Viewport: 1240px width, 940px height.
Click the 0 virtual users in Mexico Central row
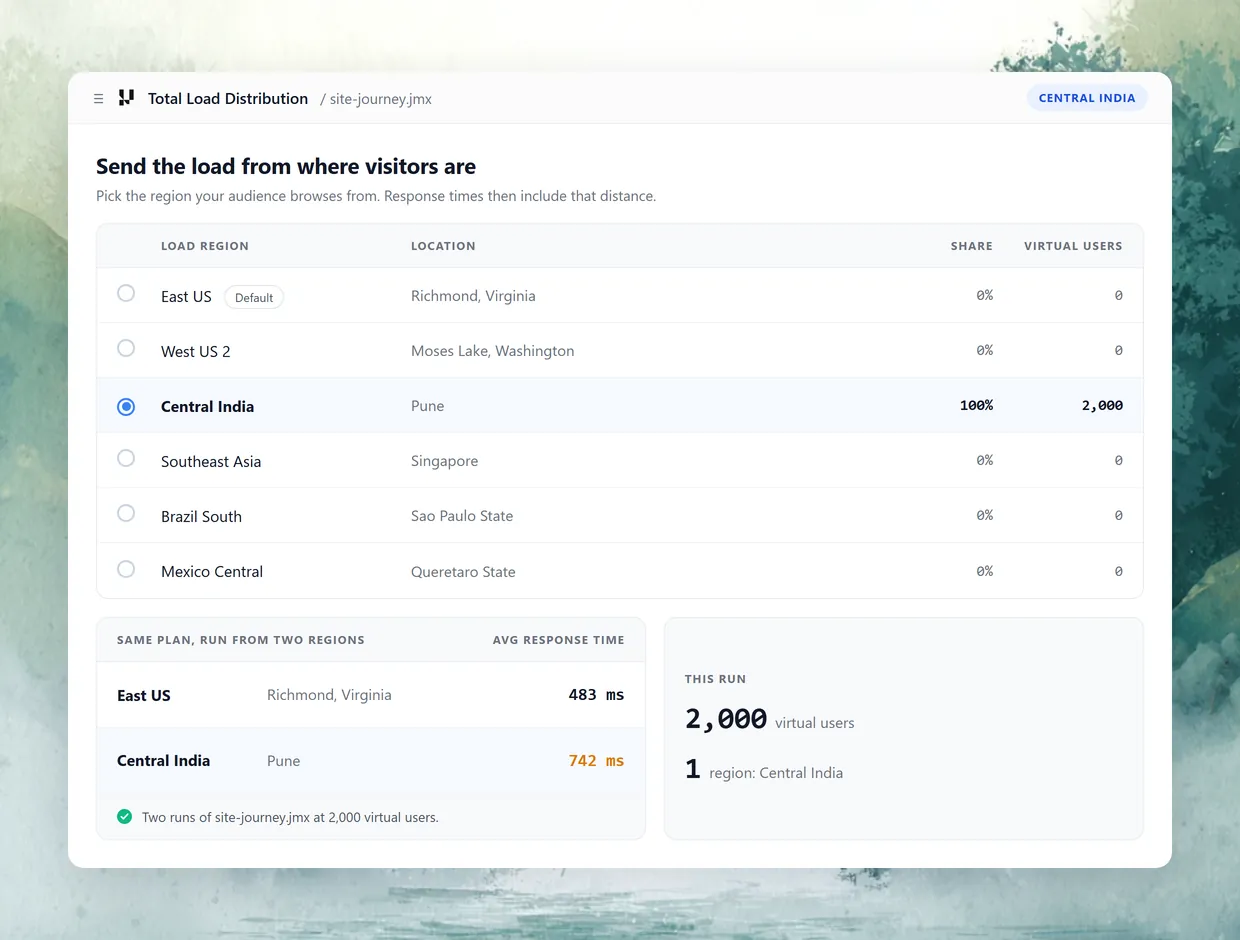click(1118, 572)
